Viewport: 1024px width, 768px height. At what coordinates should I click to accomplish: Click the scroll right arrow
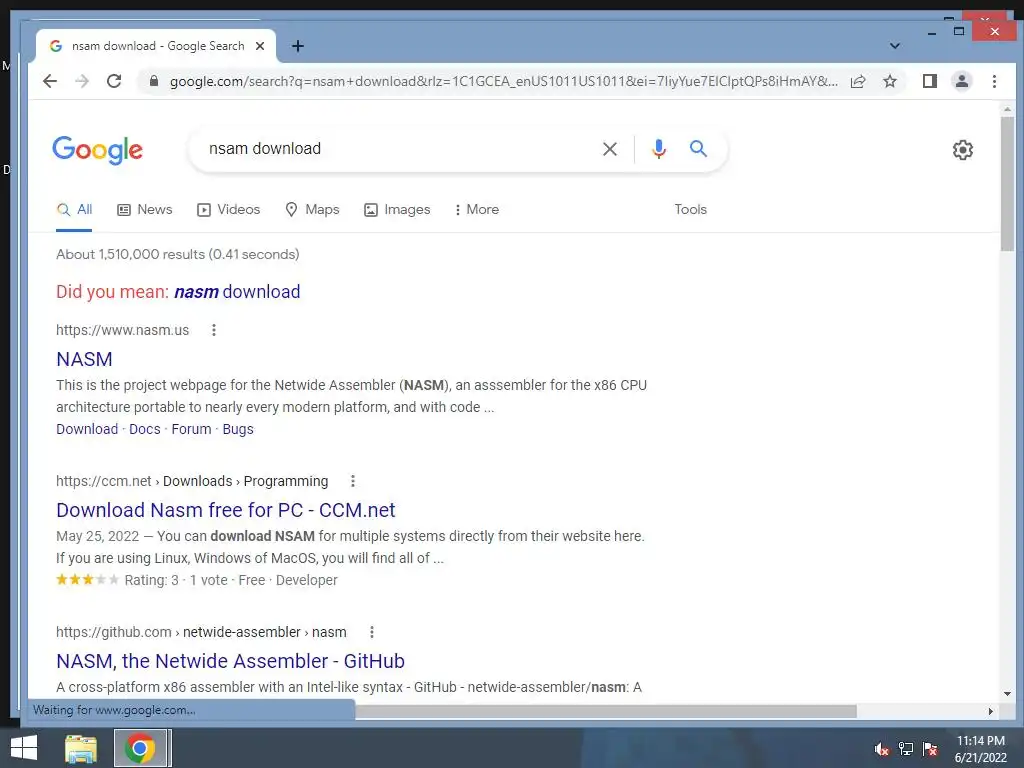tap(991, 711)
